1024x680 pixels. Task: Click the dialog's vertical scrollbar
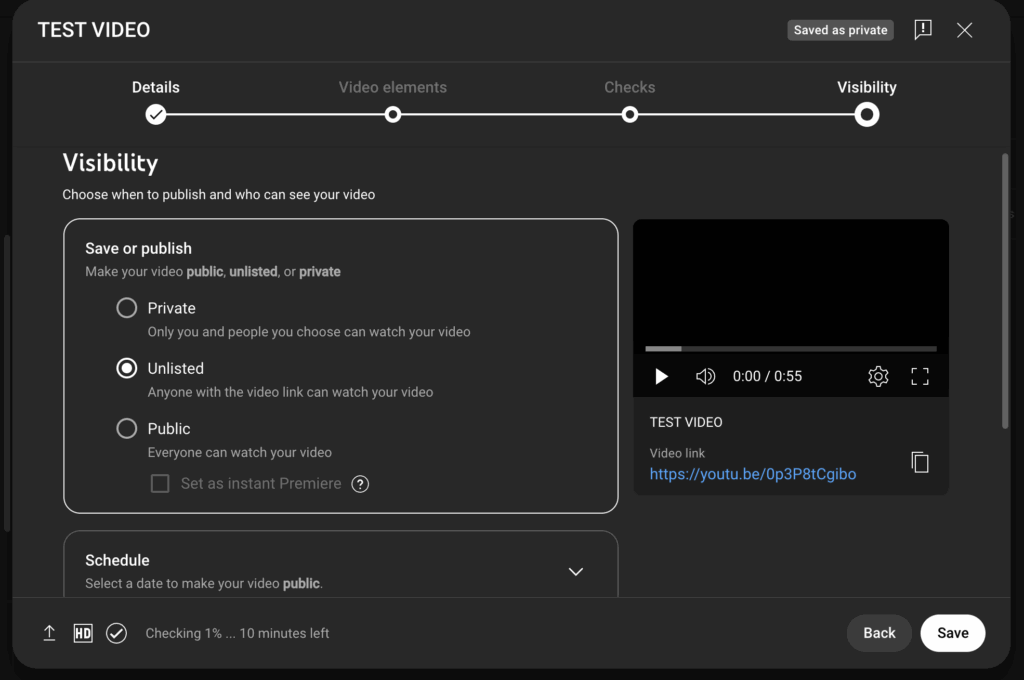point(1005,291)
